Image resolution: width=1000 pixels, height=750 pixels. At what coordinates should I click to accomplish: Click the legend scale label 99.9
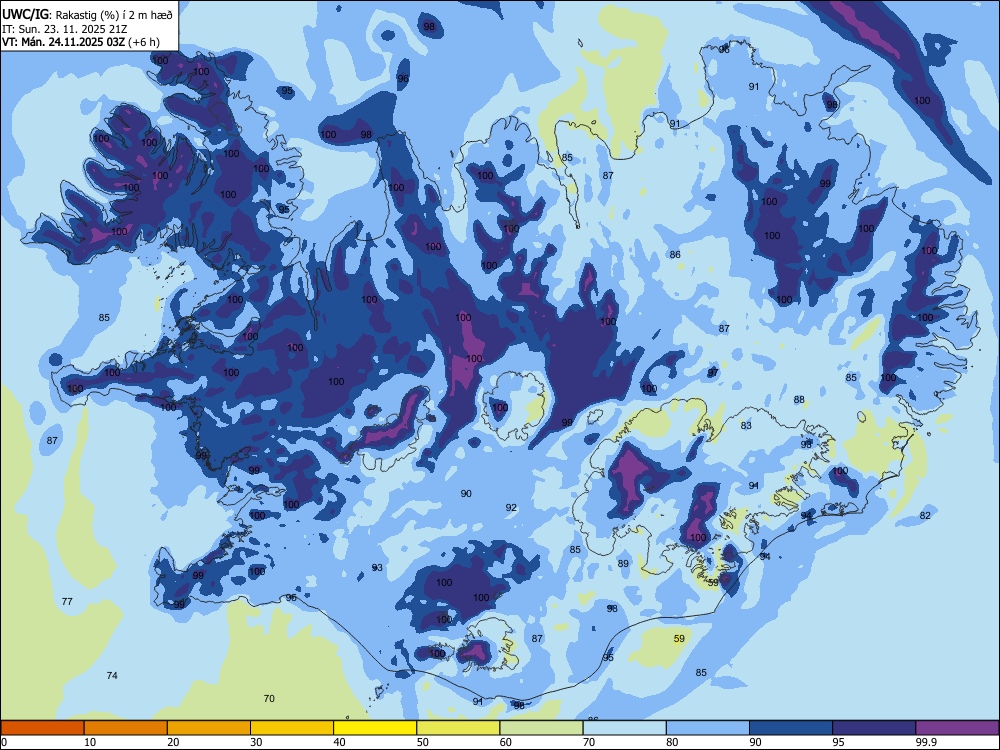click(926, 742)
